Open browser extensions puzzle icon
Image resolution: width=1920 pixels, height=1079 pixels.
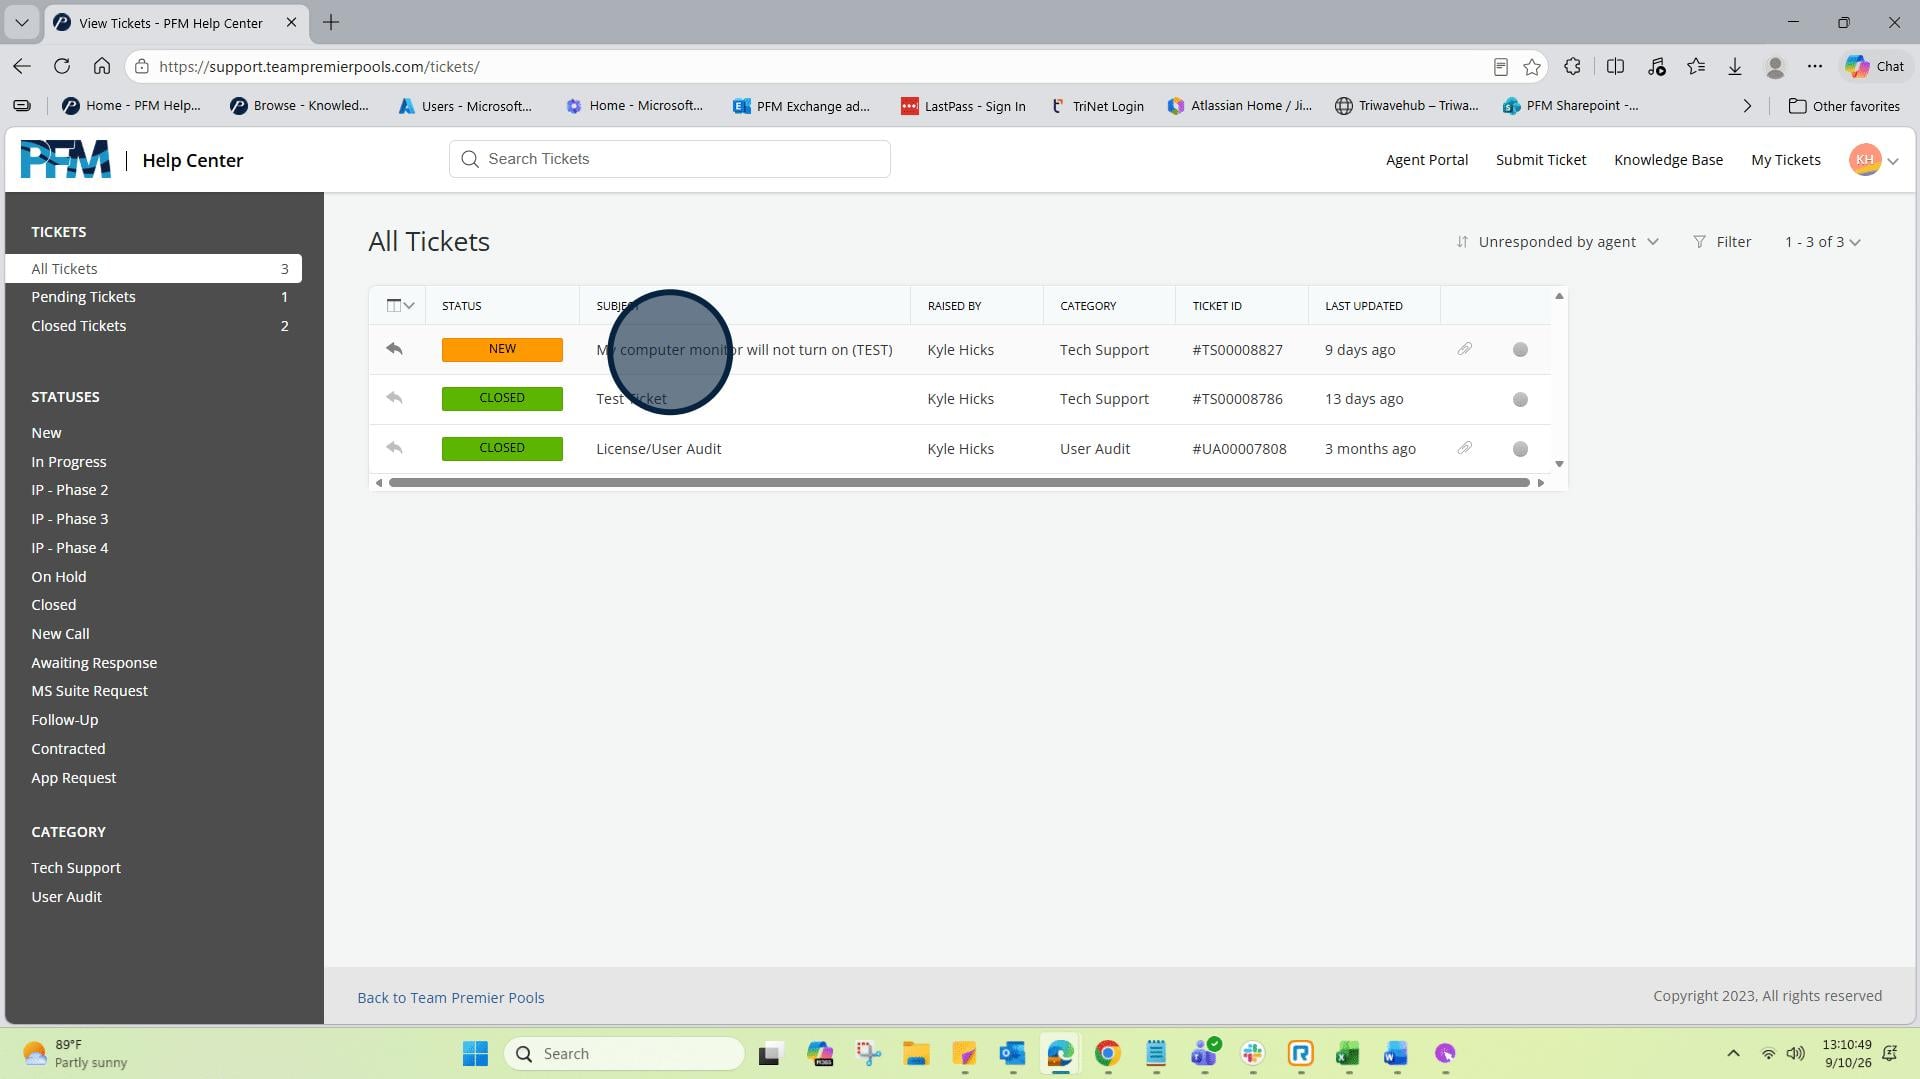(1572, 66)
